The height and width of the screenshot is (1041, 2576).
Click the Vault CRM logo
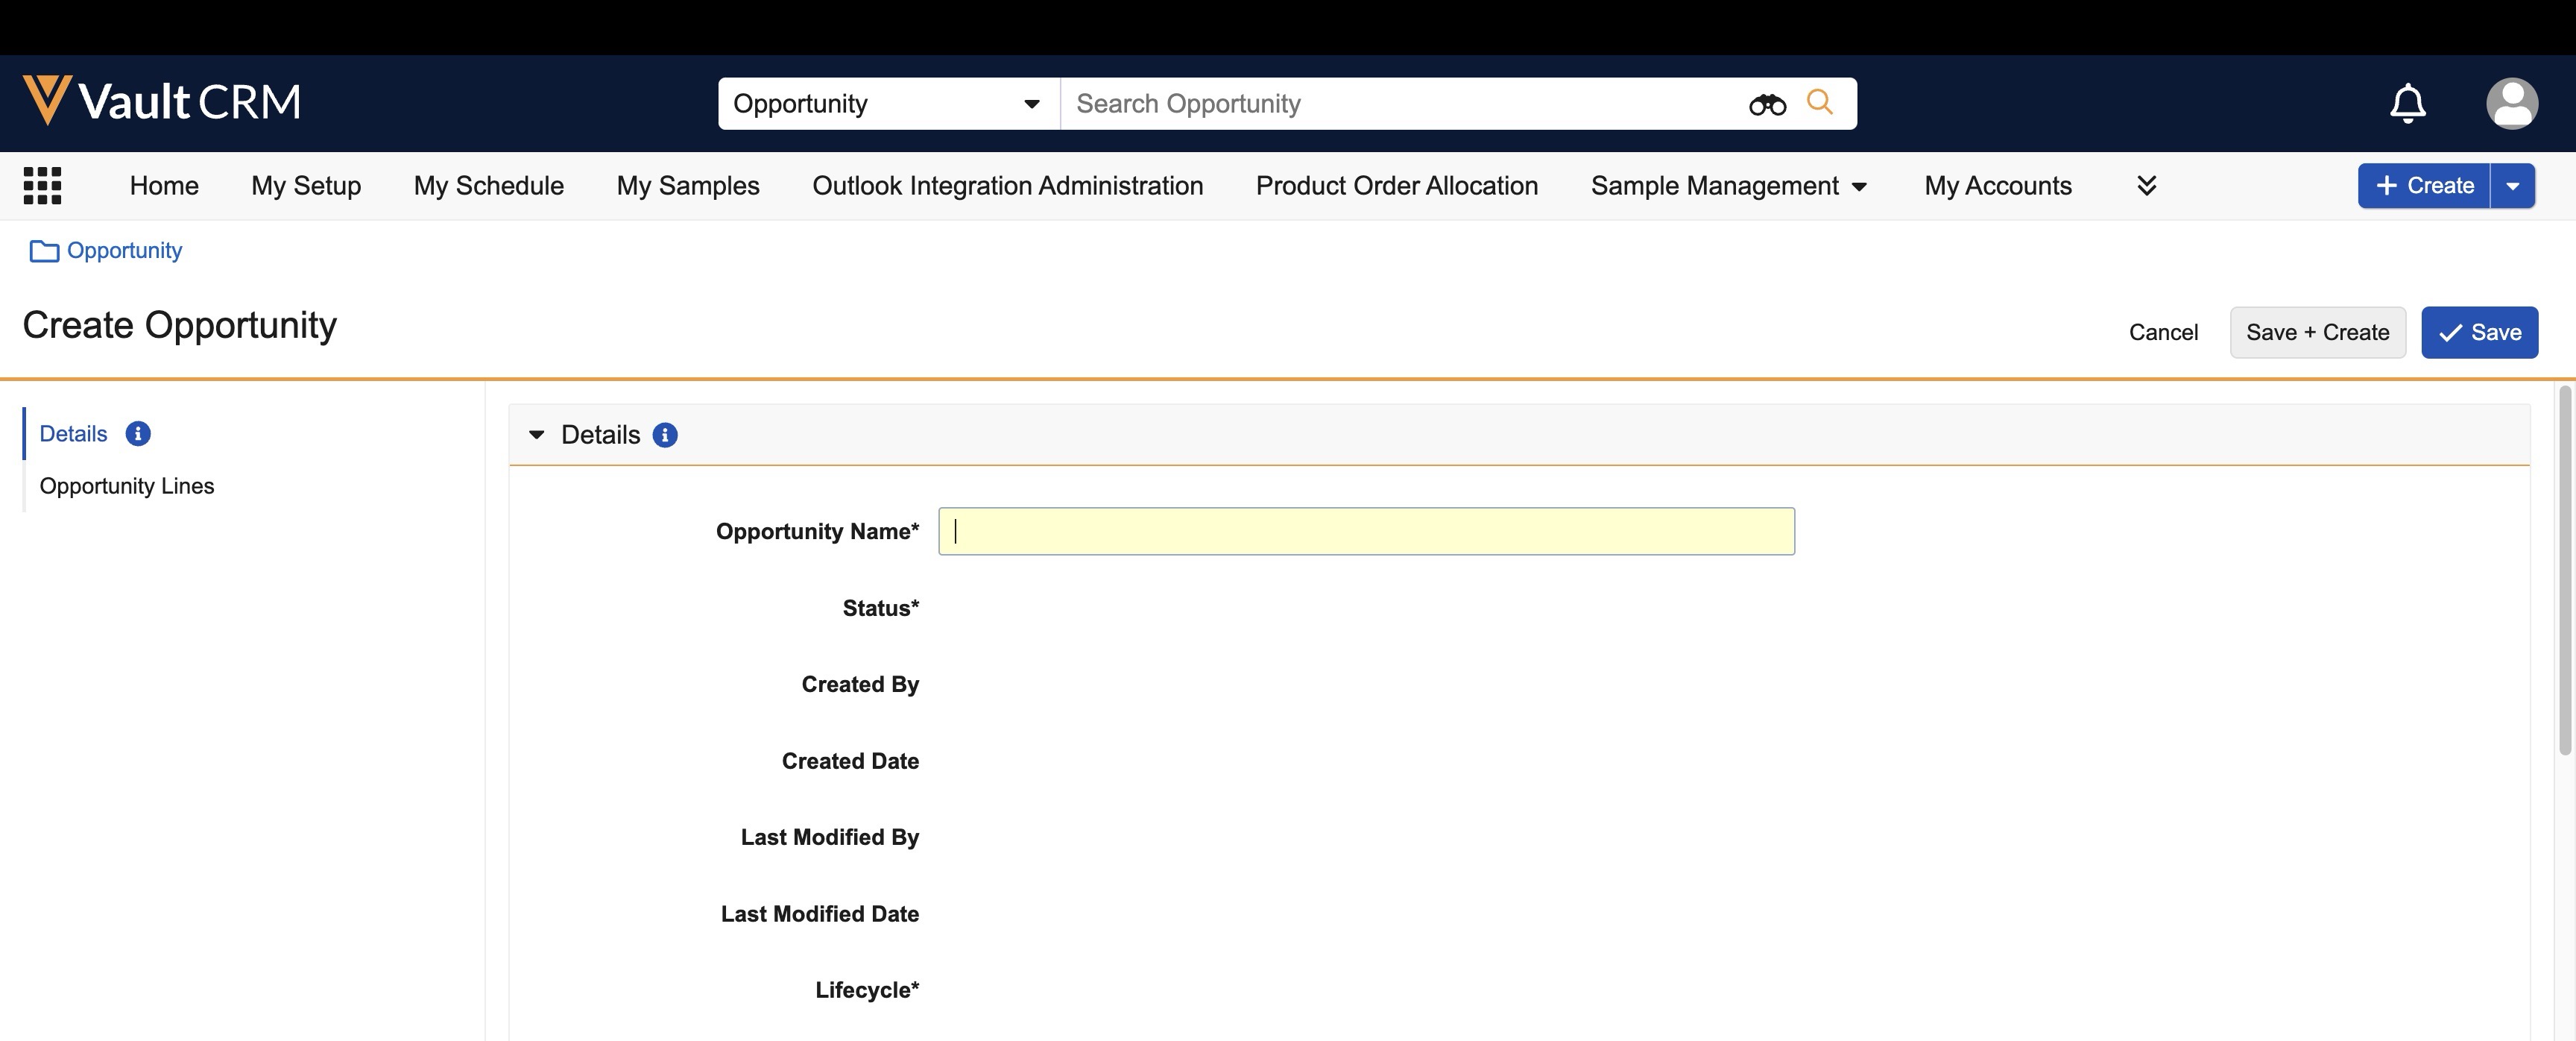coord(162,102)
